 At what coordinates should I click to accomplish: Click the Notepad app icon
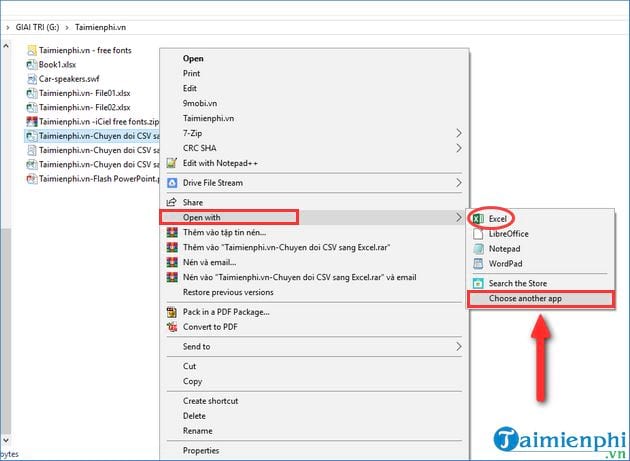[x=478, y=248]
